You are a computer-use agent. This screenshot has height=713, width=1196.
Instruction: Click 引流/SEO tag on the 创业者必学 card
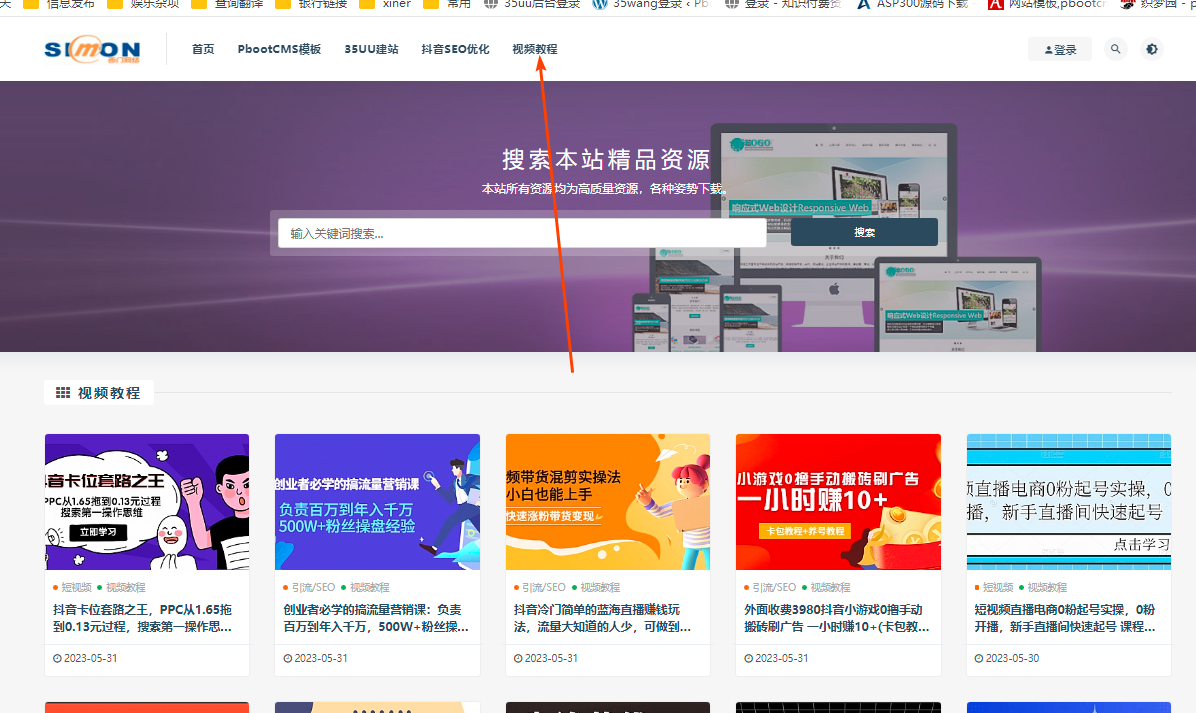pyautogui.click(x=313, y=587)
